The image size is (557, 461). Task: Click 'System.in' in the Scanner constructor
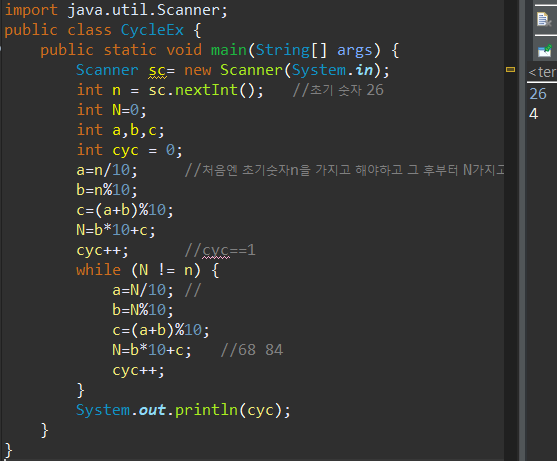pos(332,70)
